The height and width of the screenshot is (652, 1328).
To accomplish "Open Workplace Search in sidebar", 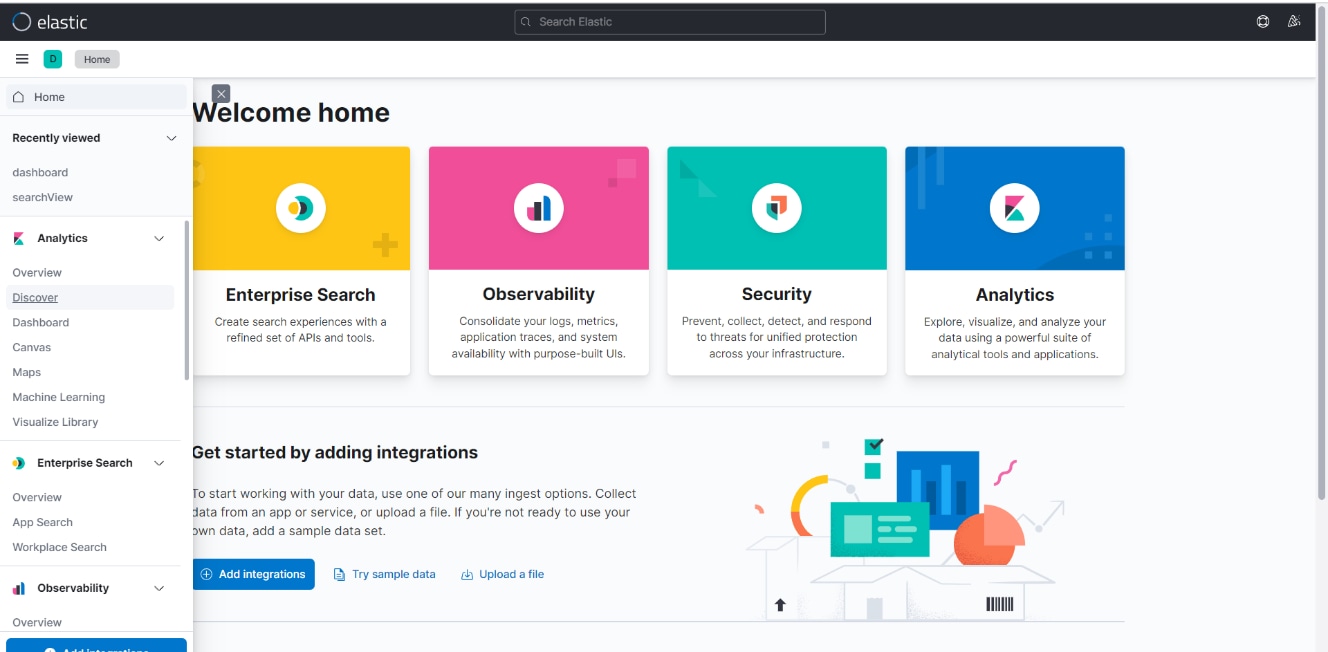I will click(x=60, y=547).
